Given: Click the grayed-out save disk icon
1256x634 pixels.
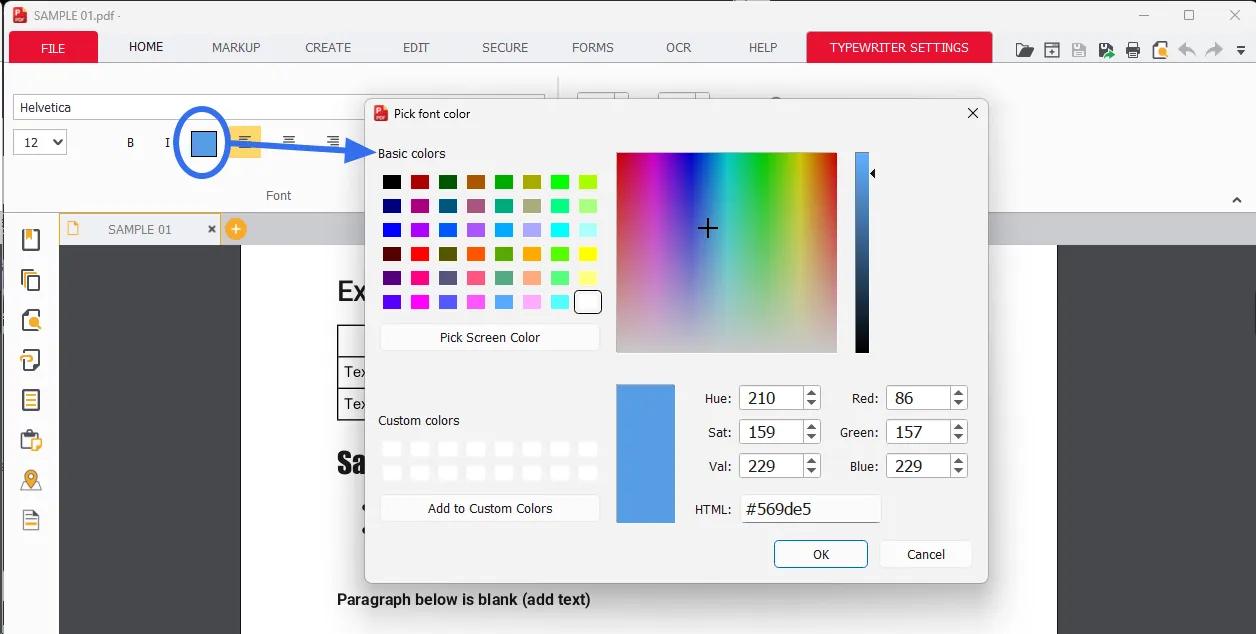Looking at the screenshot, I should tap(1079, 50).
